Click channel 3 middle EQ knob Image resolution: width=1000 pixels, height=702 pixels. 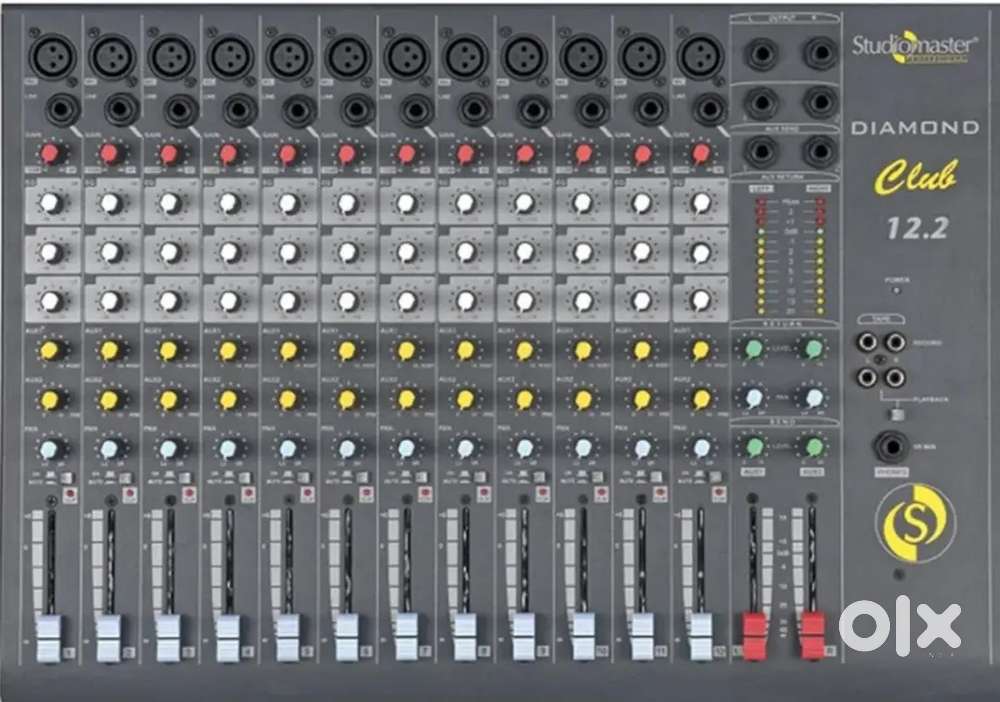click(170, 252)
